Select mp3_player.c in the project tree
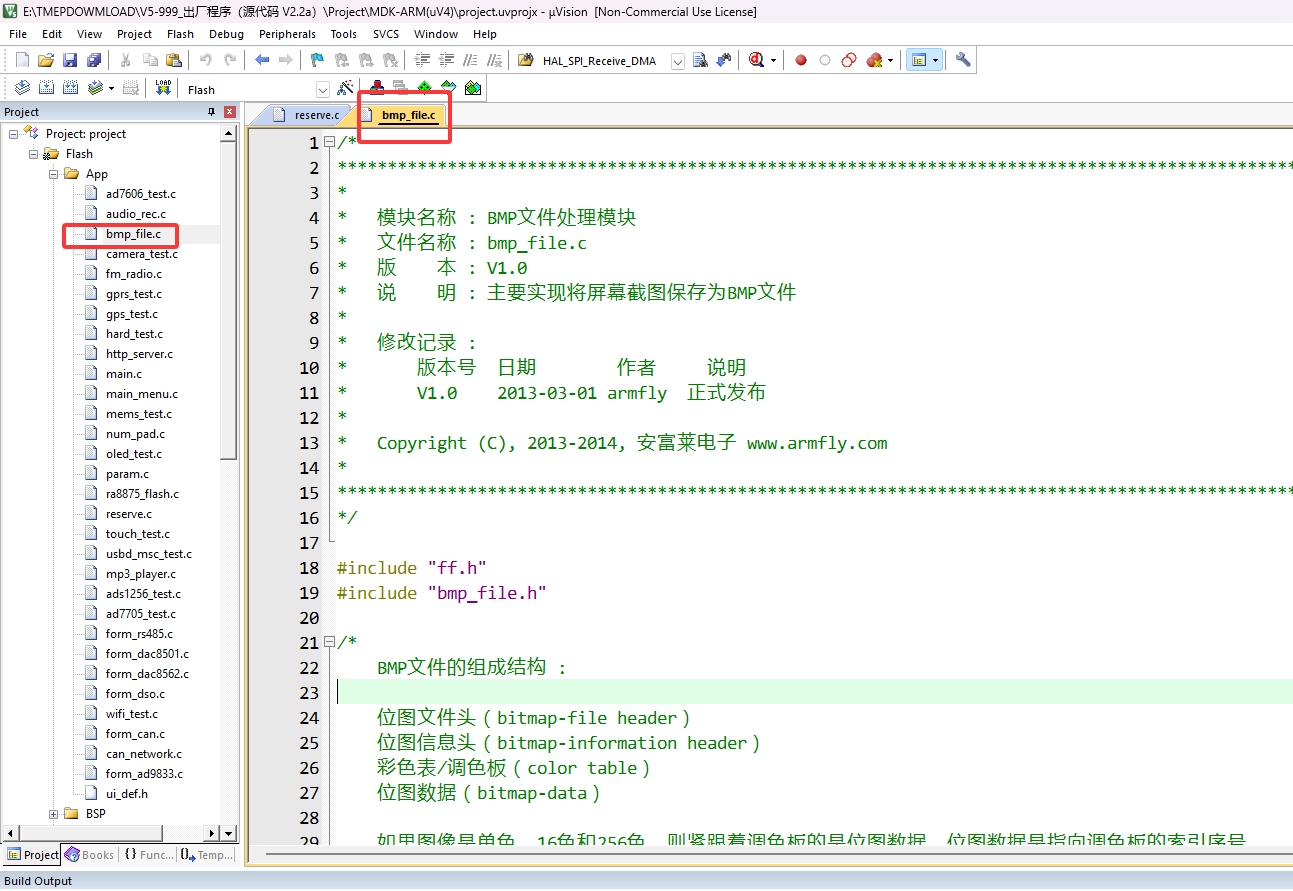Viewport: 1293px width, 891px height. pyautogui.click(x=141, y=574)
